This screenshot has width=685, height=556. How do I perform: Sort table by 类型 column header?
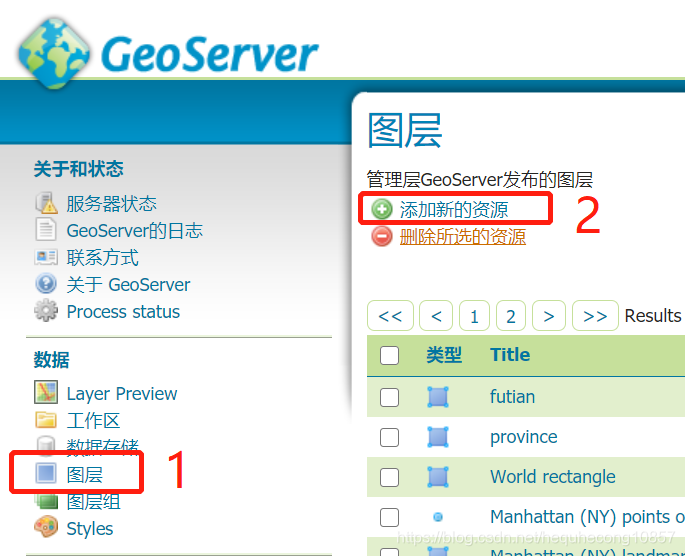[444, 355]
